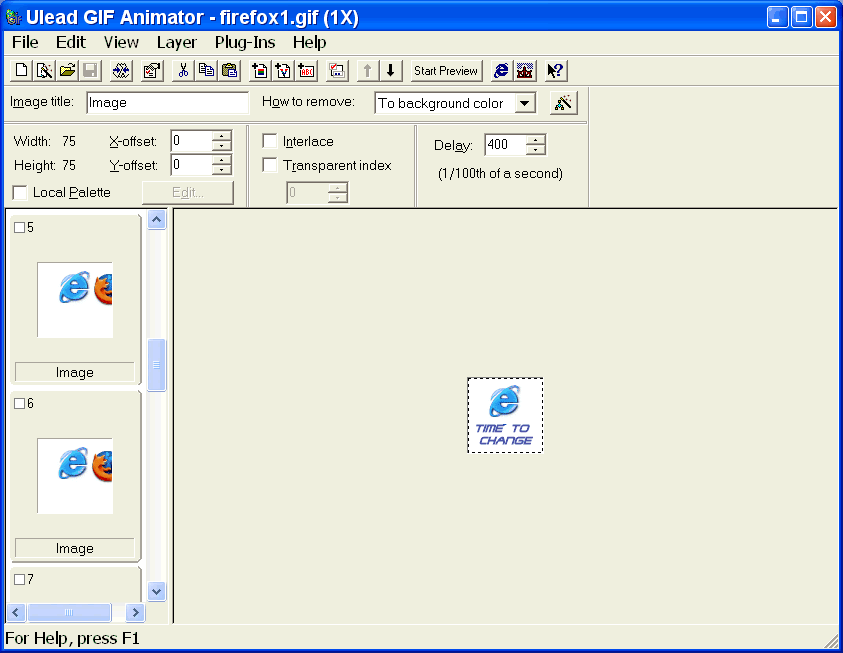Check the box for frame 7
This screenshot has width=843, height=653.
(19, 579)
